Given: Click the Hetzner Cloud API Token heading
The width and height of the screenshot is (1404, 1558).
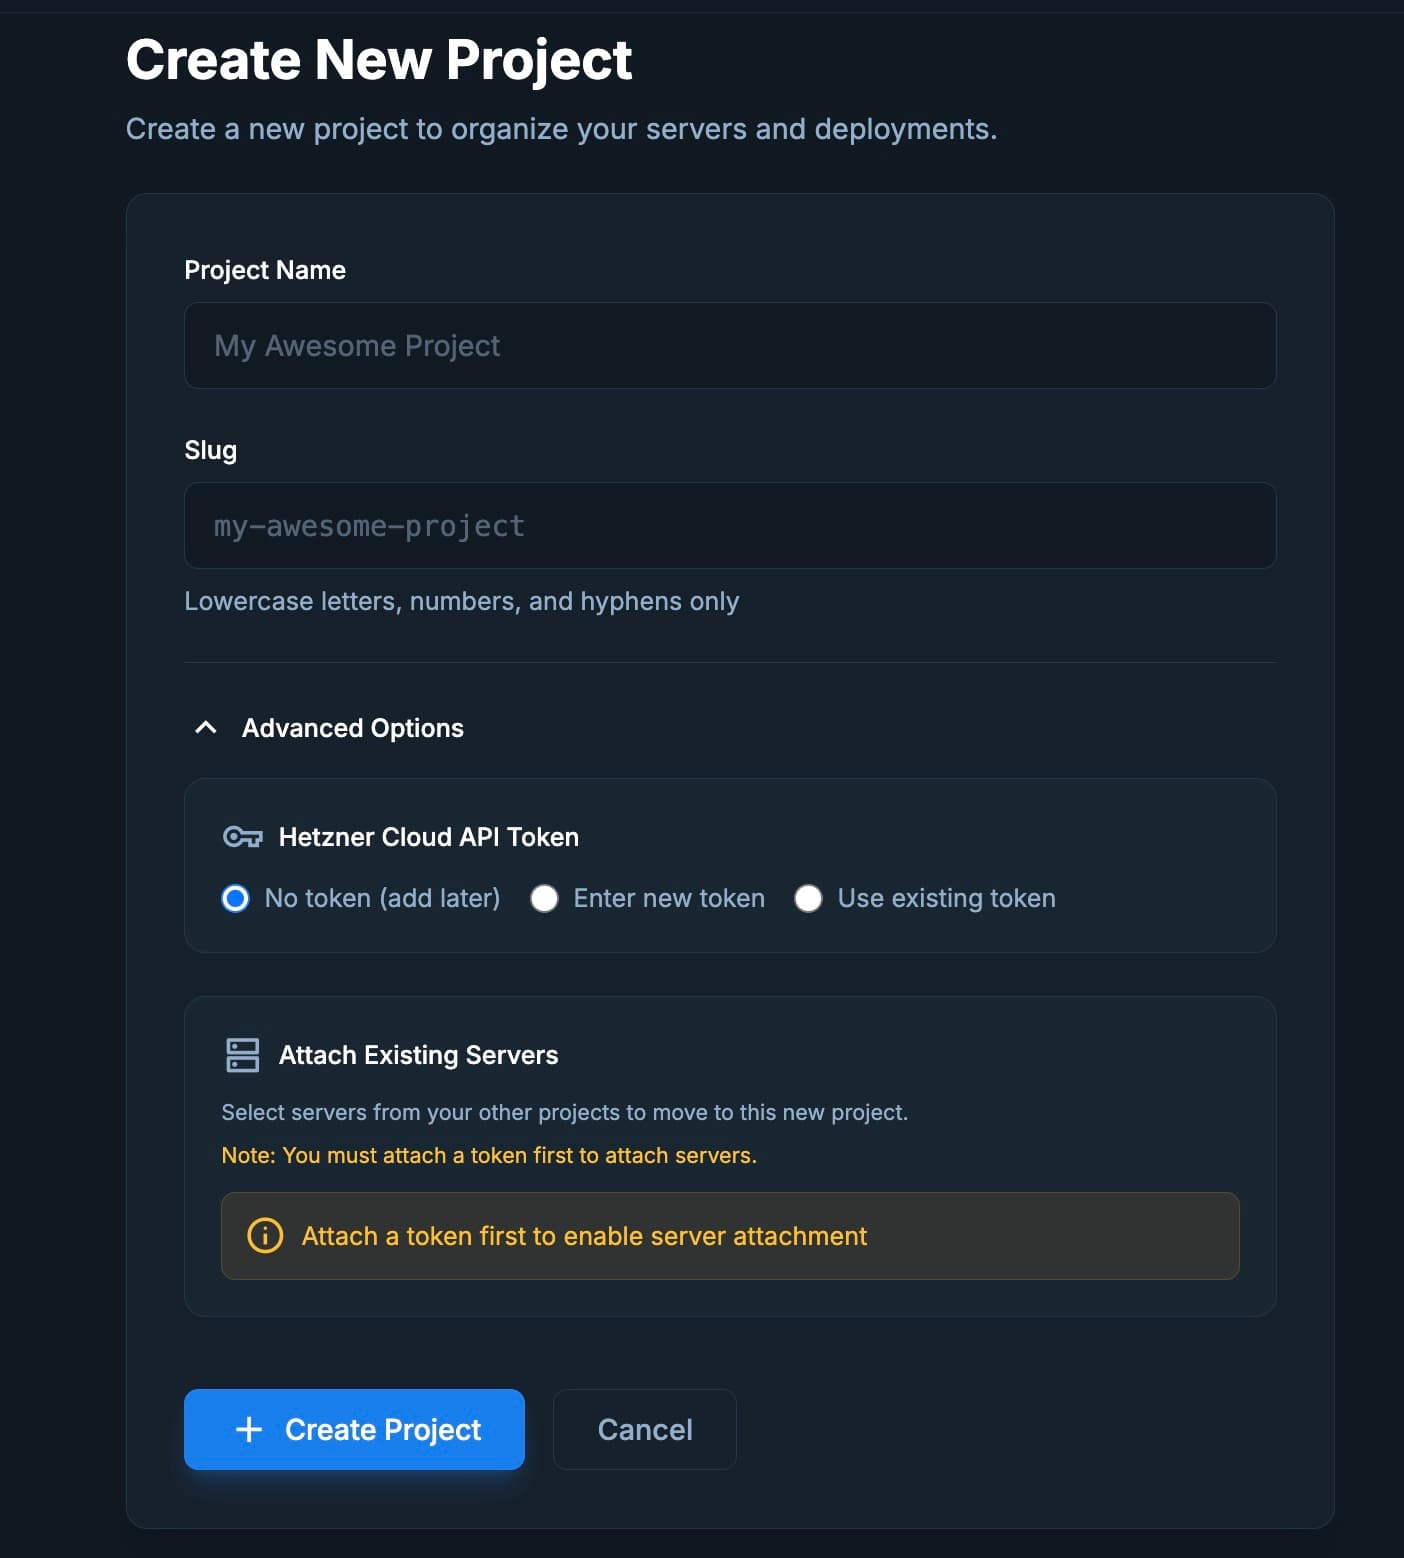Looking at the screenshot, I should (x=429, y=837).
